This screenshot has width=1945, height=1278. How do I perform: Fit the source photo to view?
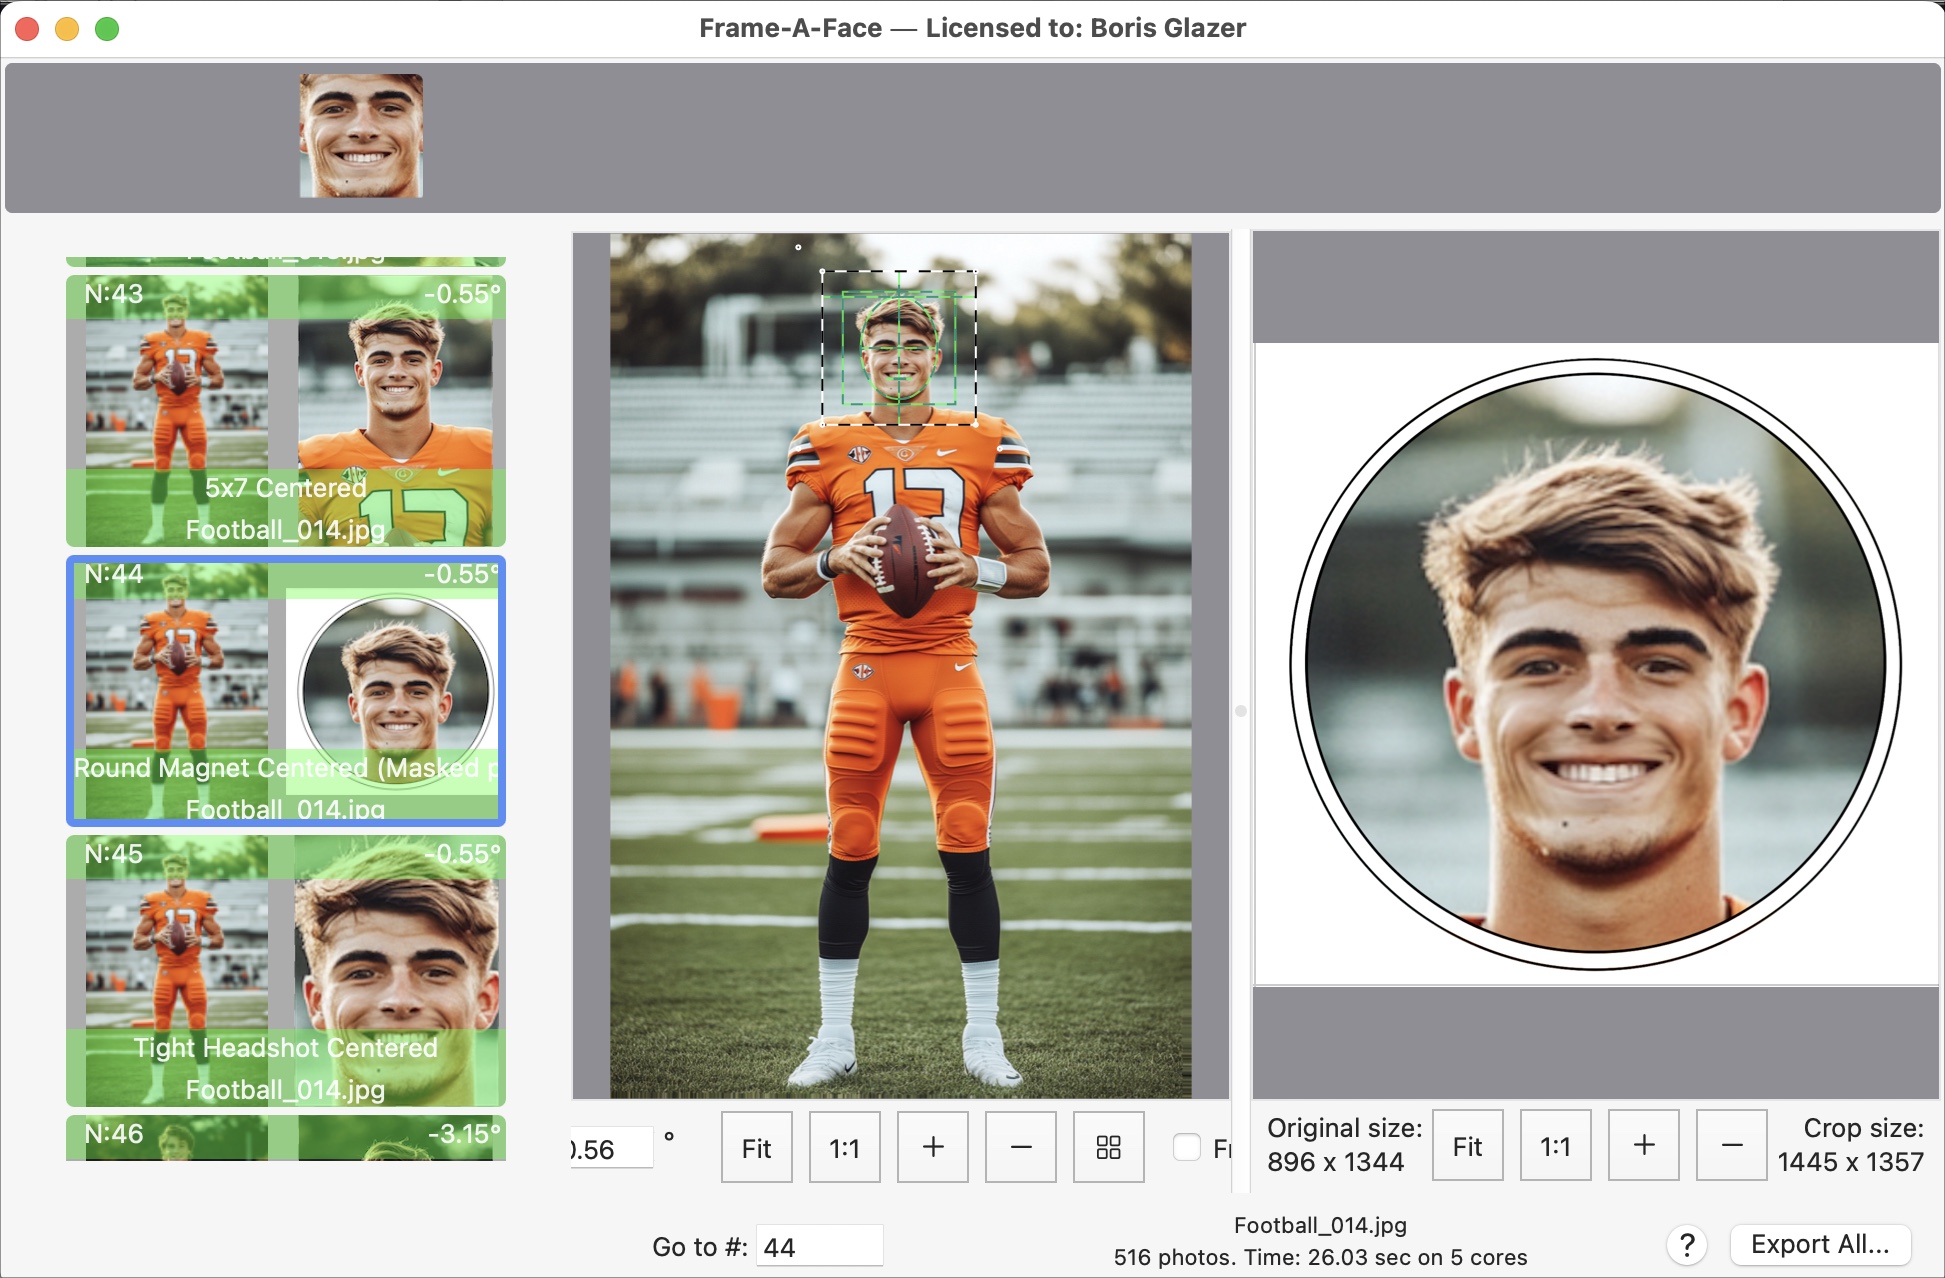[x=756, y=1147]
